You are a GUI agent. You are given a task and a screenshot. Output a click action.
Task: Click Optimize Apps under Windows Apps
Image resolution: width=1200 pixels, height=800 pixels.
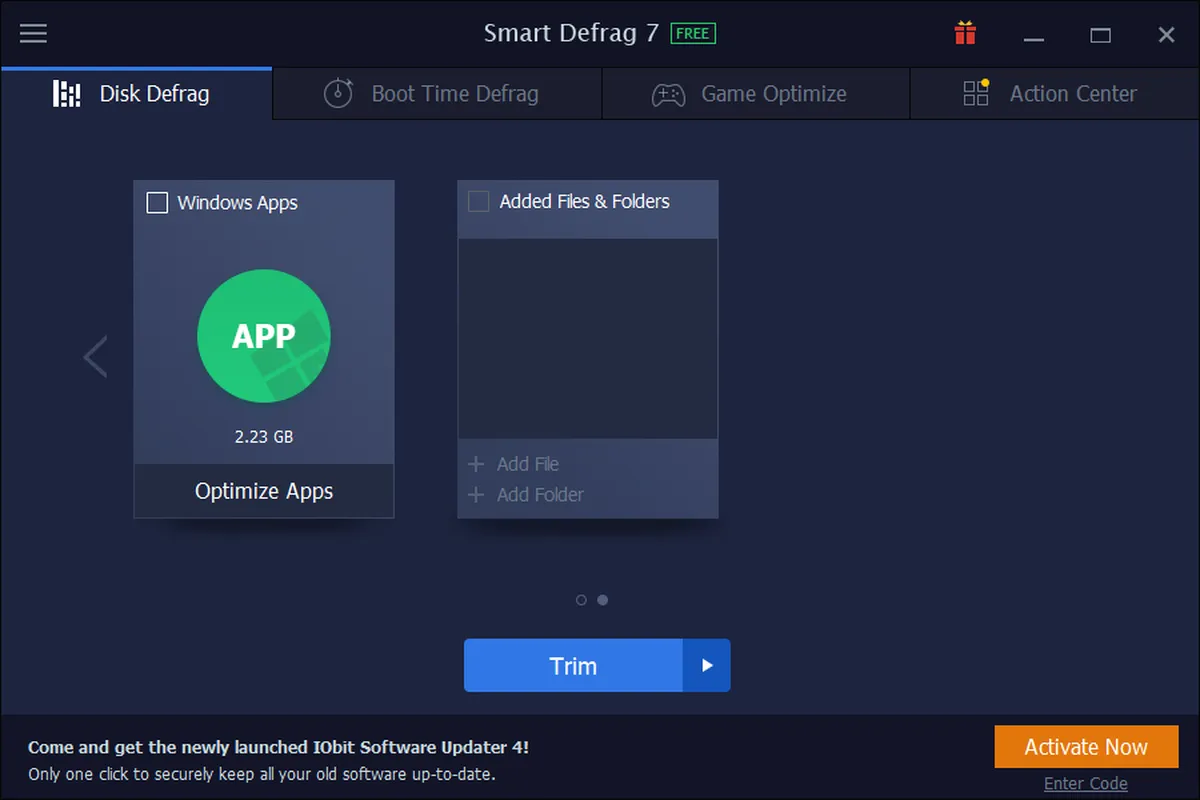tap(264, 491)
